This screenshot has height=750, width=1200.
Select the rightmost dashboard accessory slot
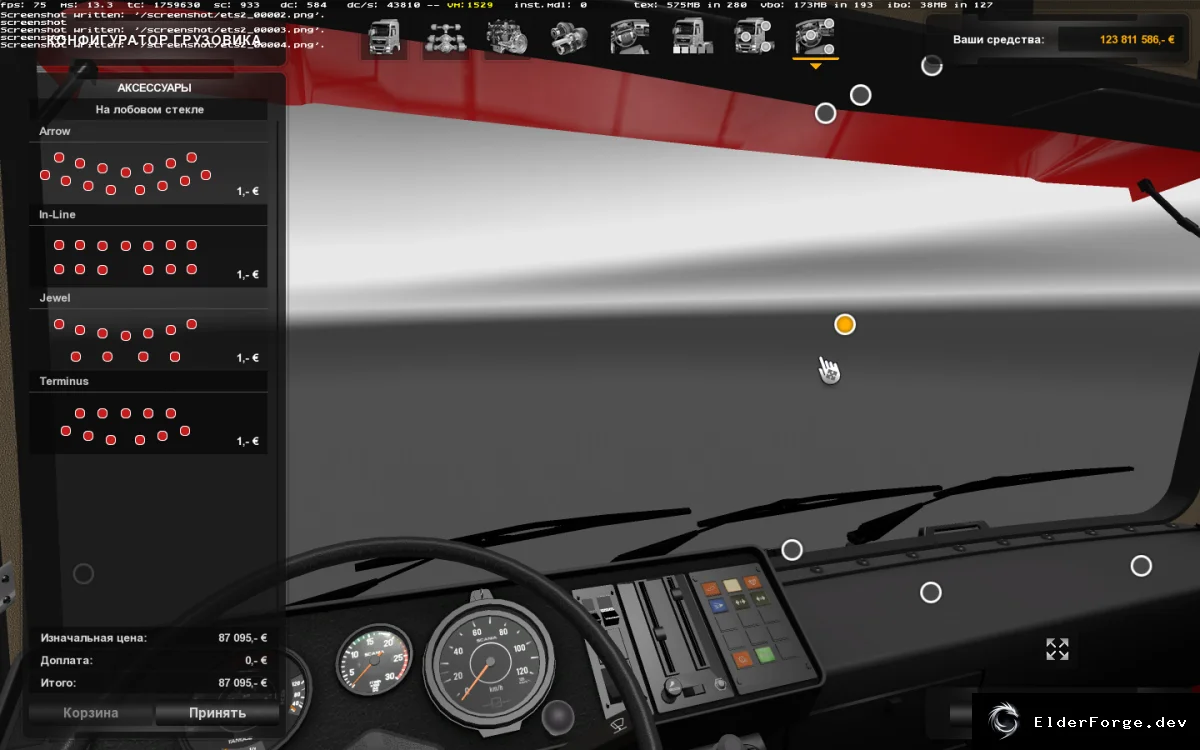tap(1141, 566)
